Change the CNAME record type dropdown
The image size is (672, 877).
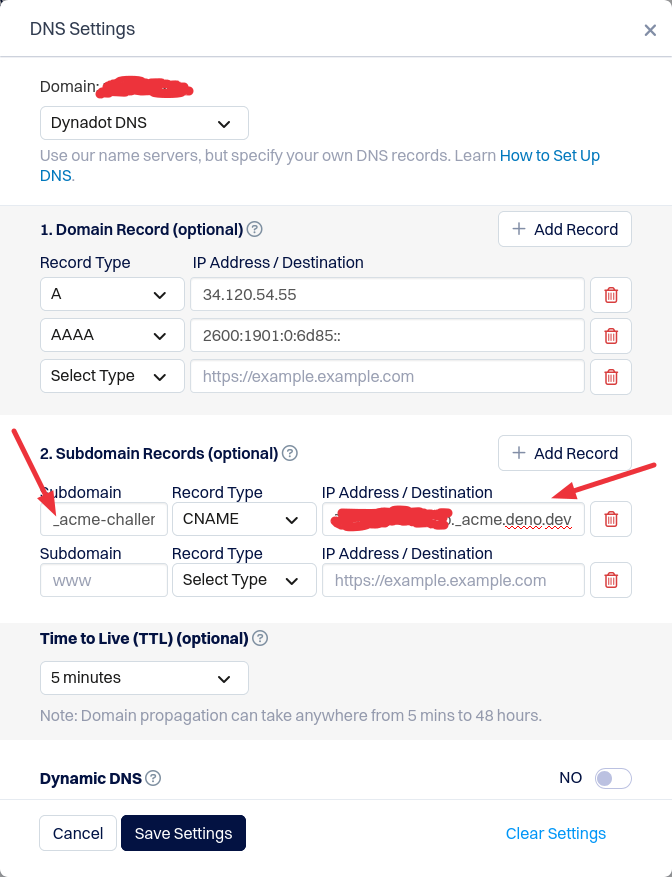click(244, 519)
